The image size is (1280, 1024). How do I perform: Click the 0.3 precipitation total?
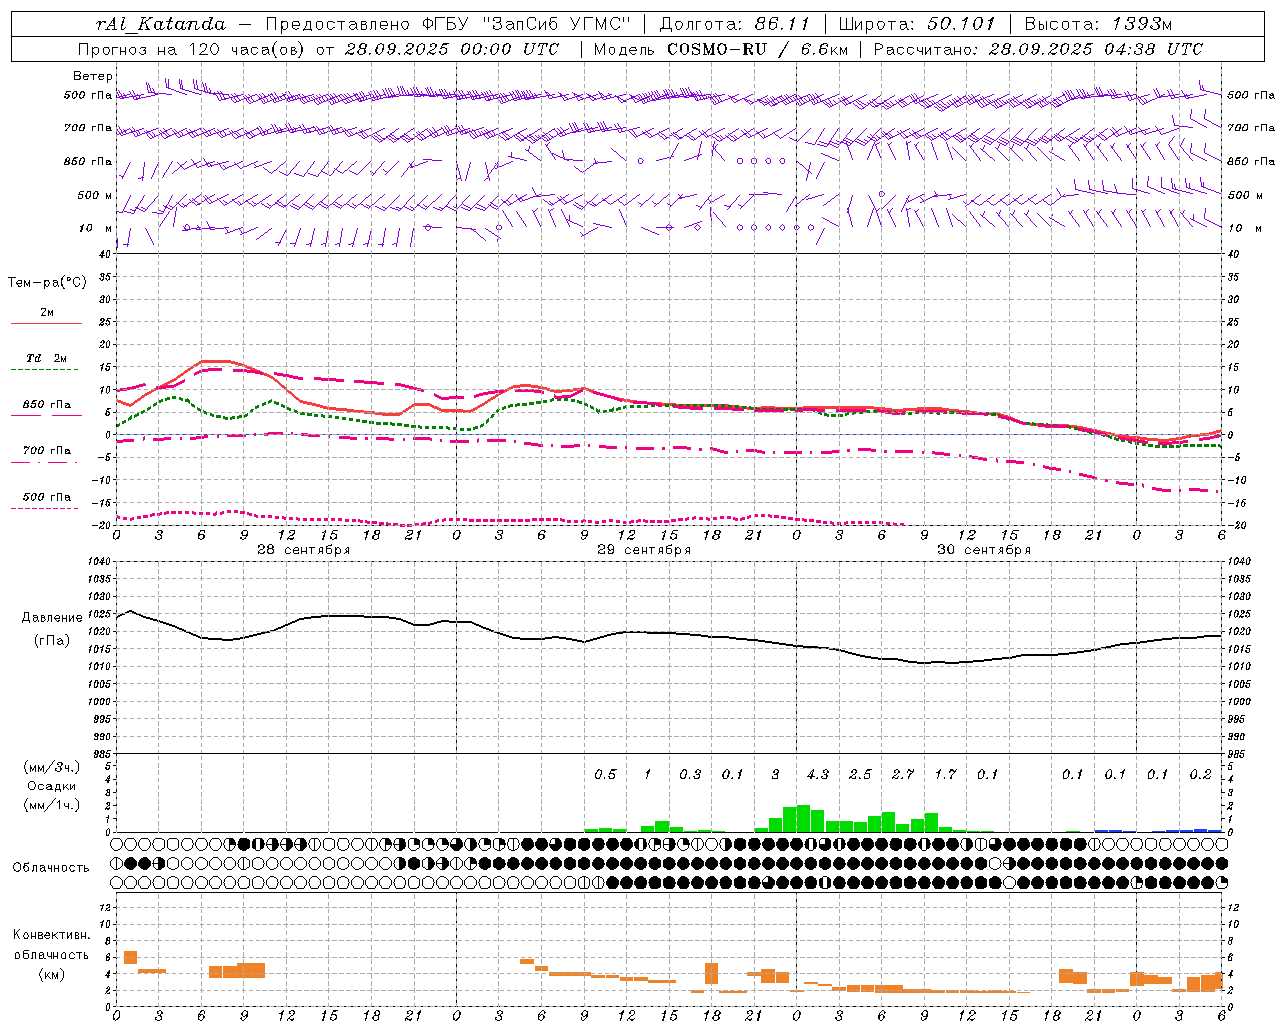point(690,775)
